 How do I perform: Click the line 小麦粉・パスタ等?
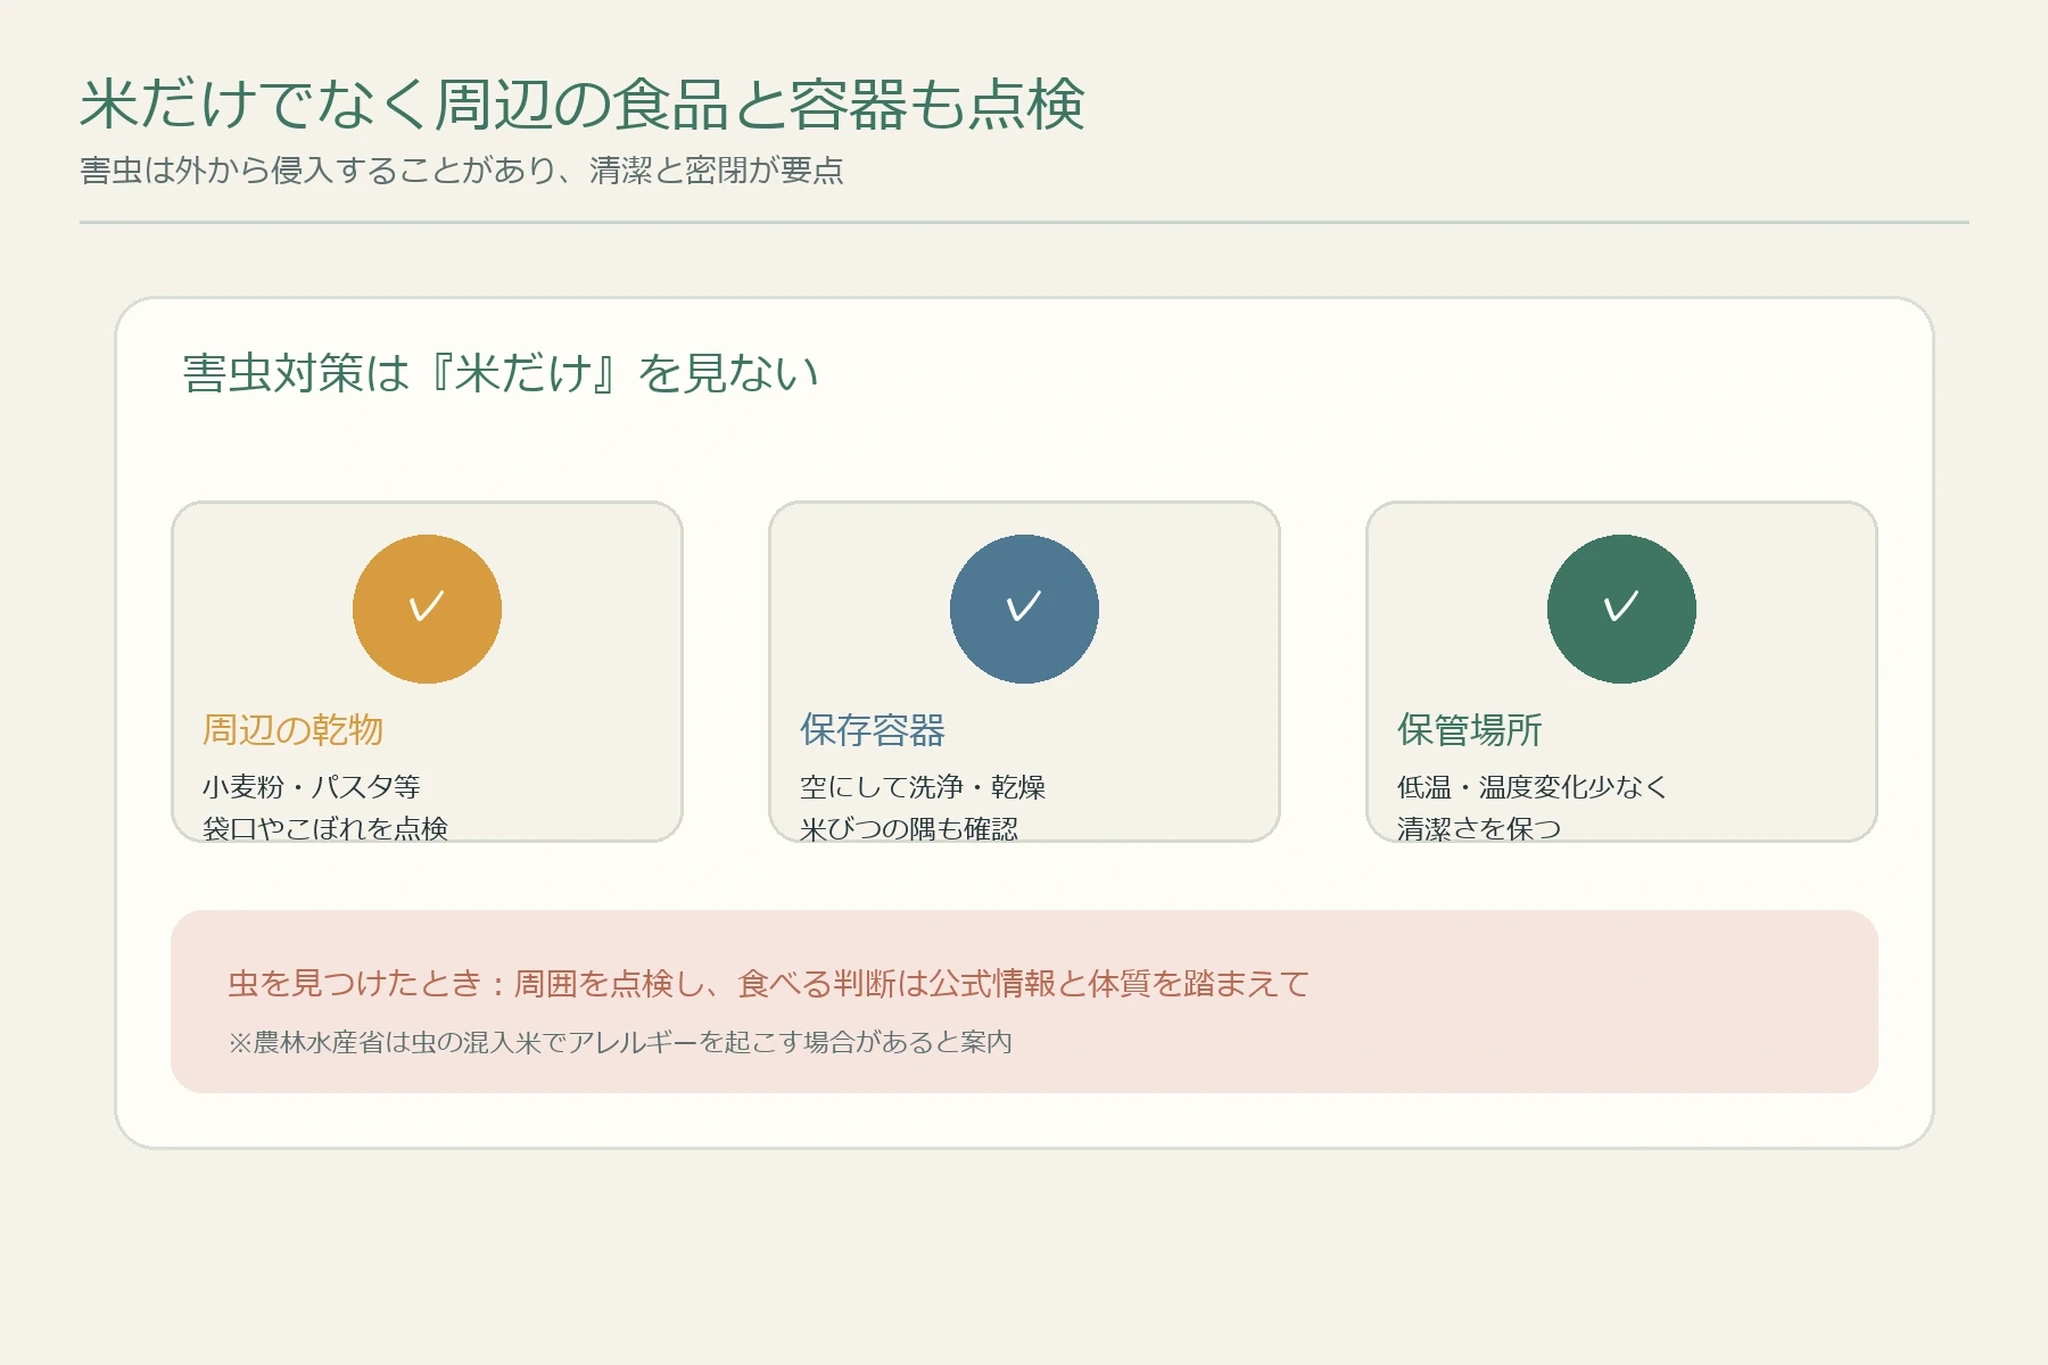[x=311, y=787]
